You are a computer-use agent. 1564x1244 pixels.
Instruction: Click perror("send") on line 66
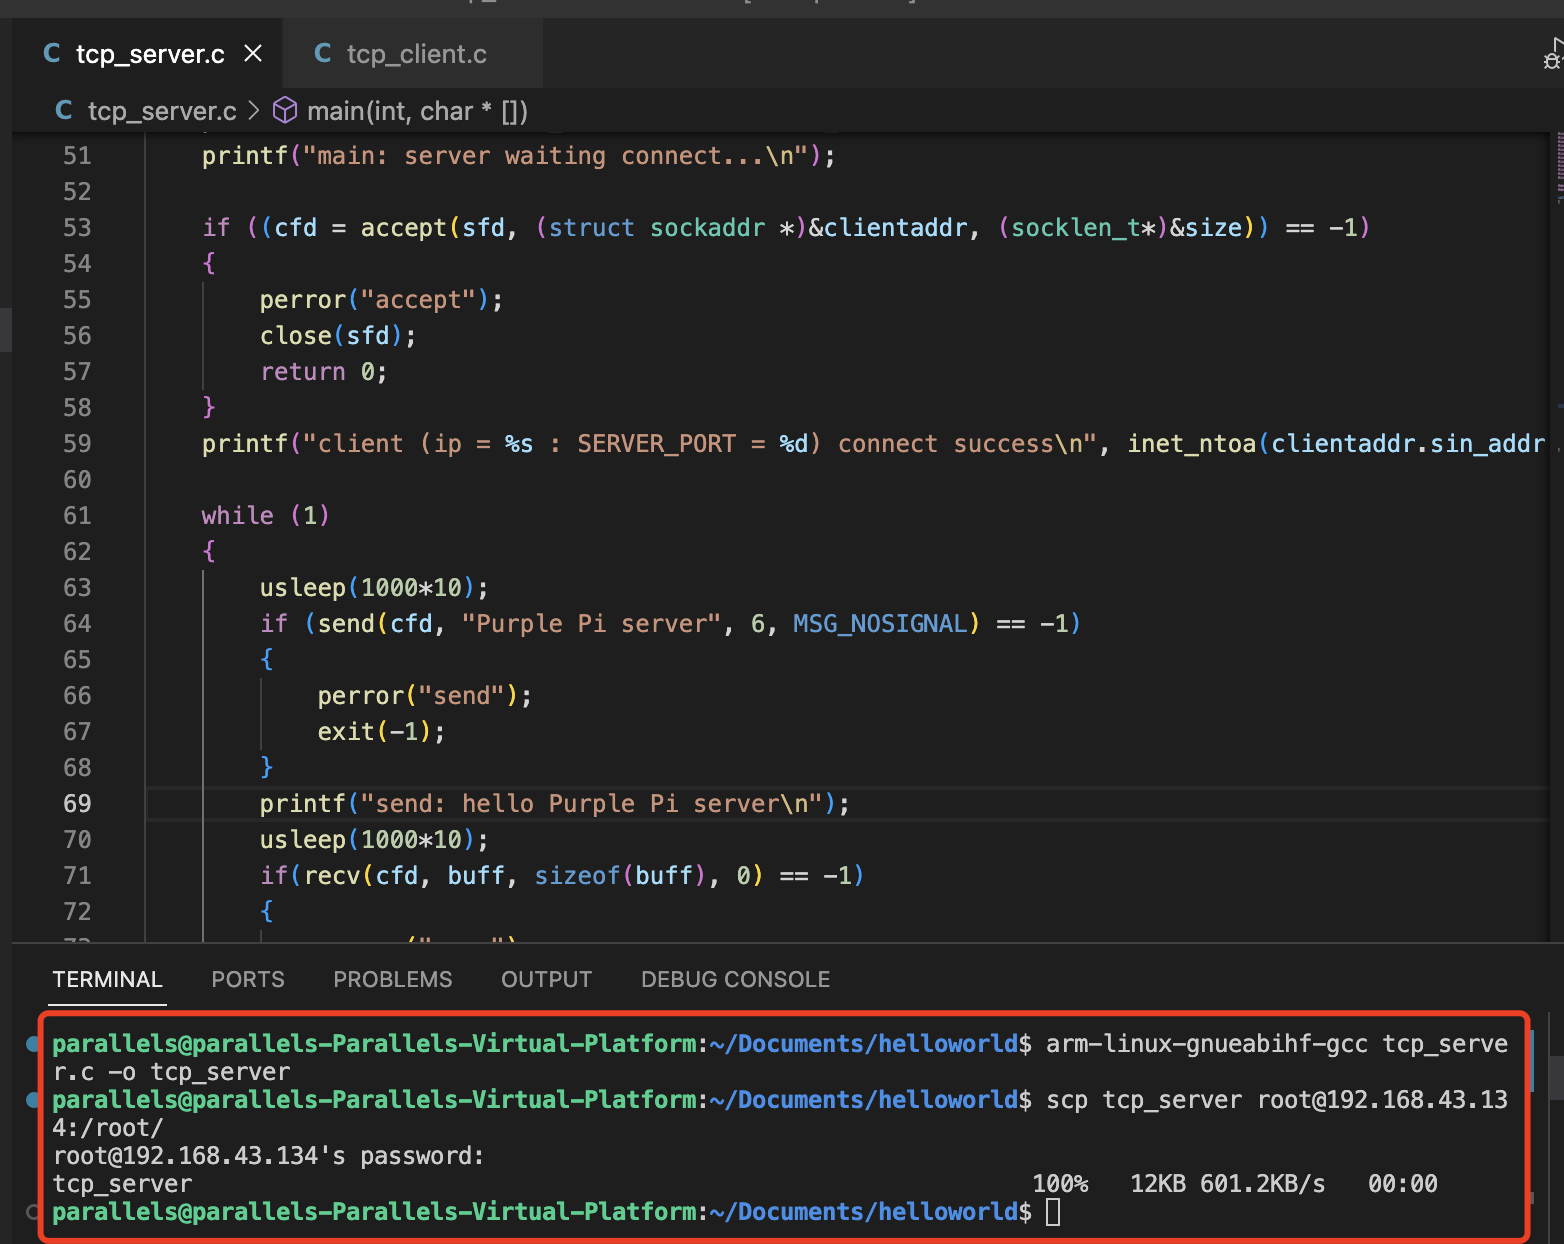pos(424,696)
